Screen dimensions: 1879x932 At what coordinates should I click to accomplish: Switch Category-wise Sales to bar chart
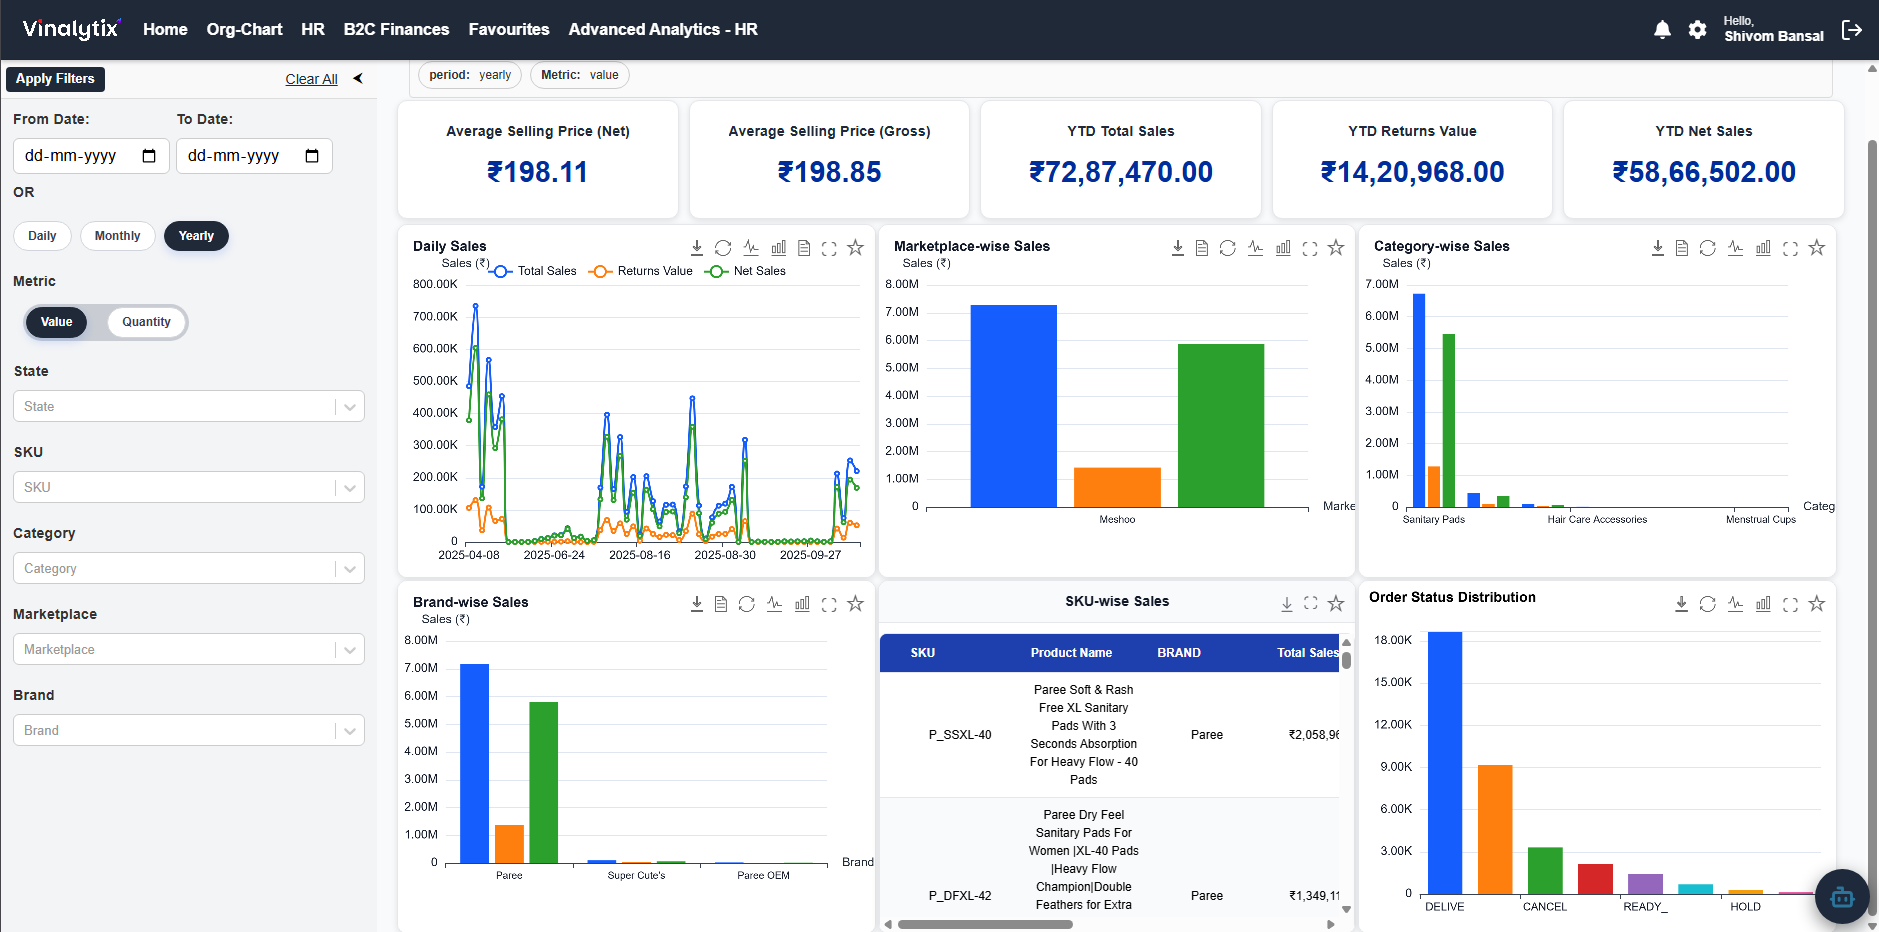click(x=1763, y=248)
